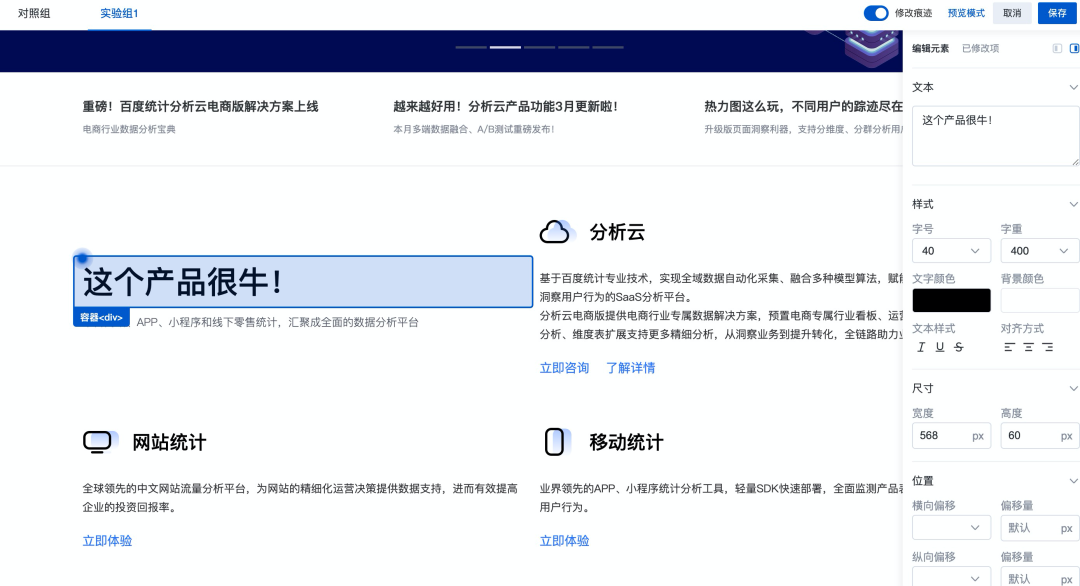Click the 纵向偏移 偏移量 input field

pyautogui.click(x=1040, y=578)
